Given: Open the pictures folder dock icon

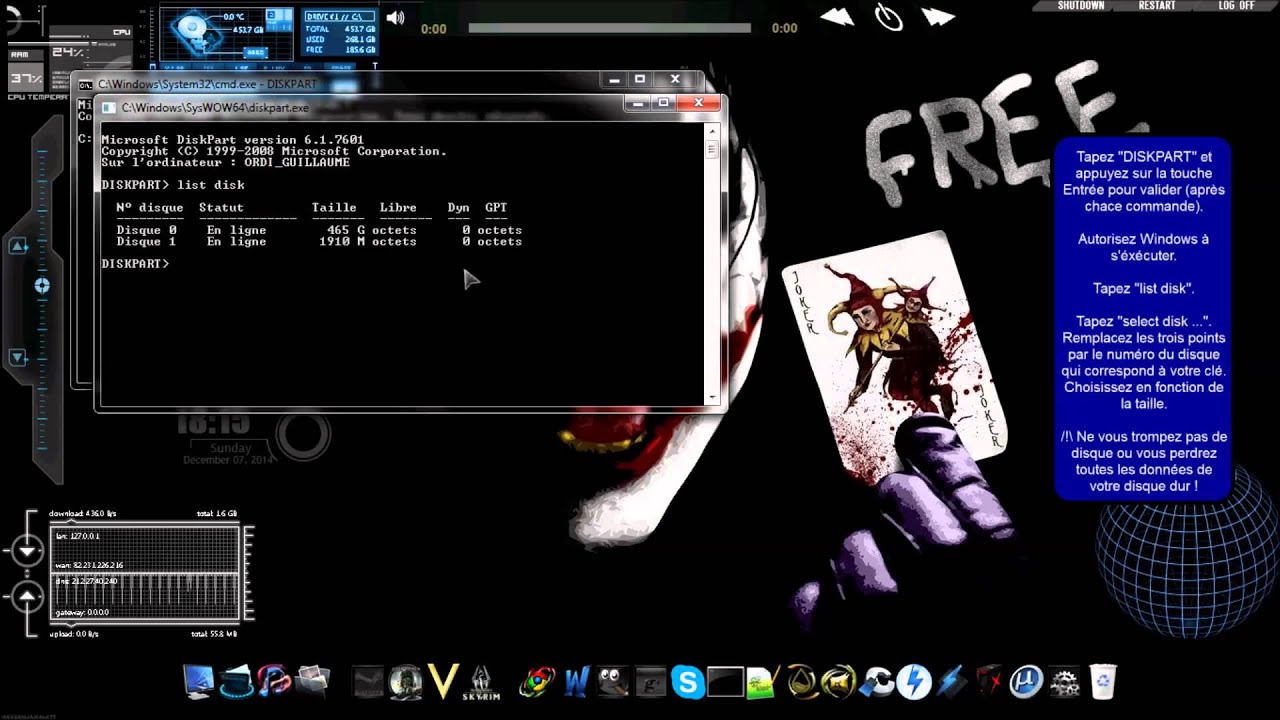Looking at the screenshot, I should [x=312, y=682].
